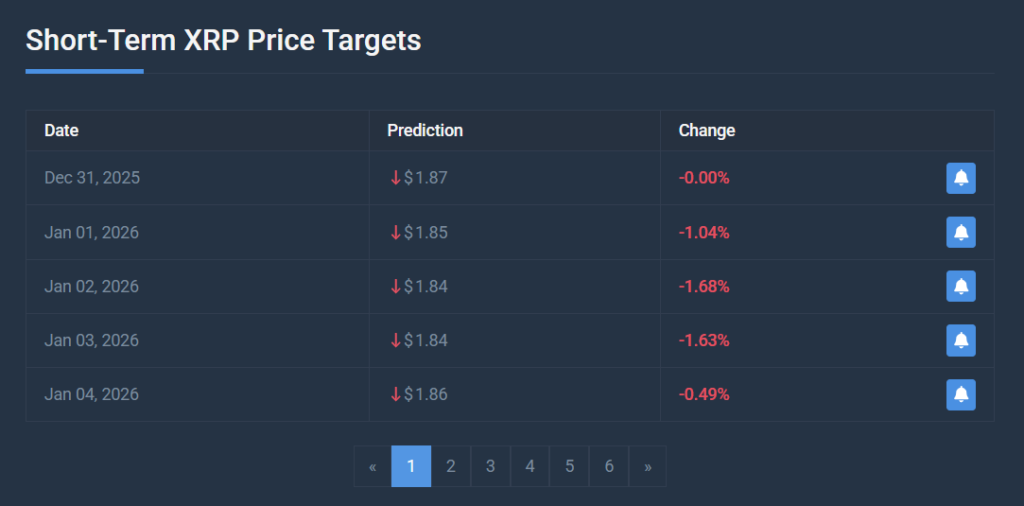Screen dimensions: 1024x506
Task: Click the -1.68% change value
Action: click(704, 286)
